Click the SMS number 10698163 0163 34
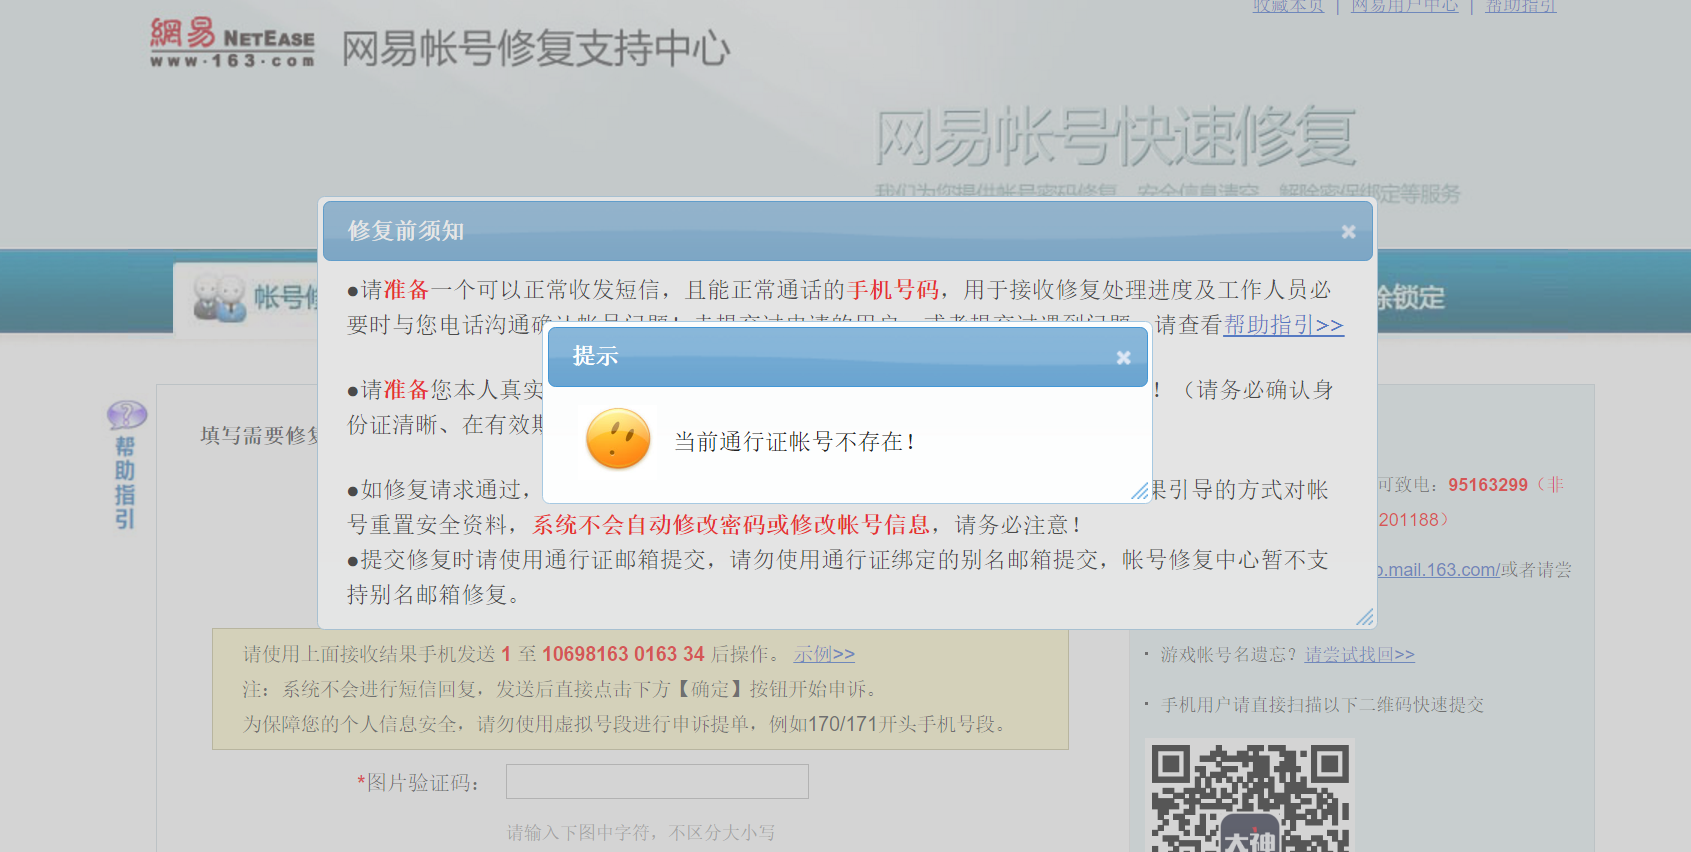Viewport: 1691px width, 852px height. point(623,654)
